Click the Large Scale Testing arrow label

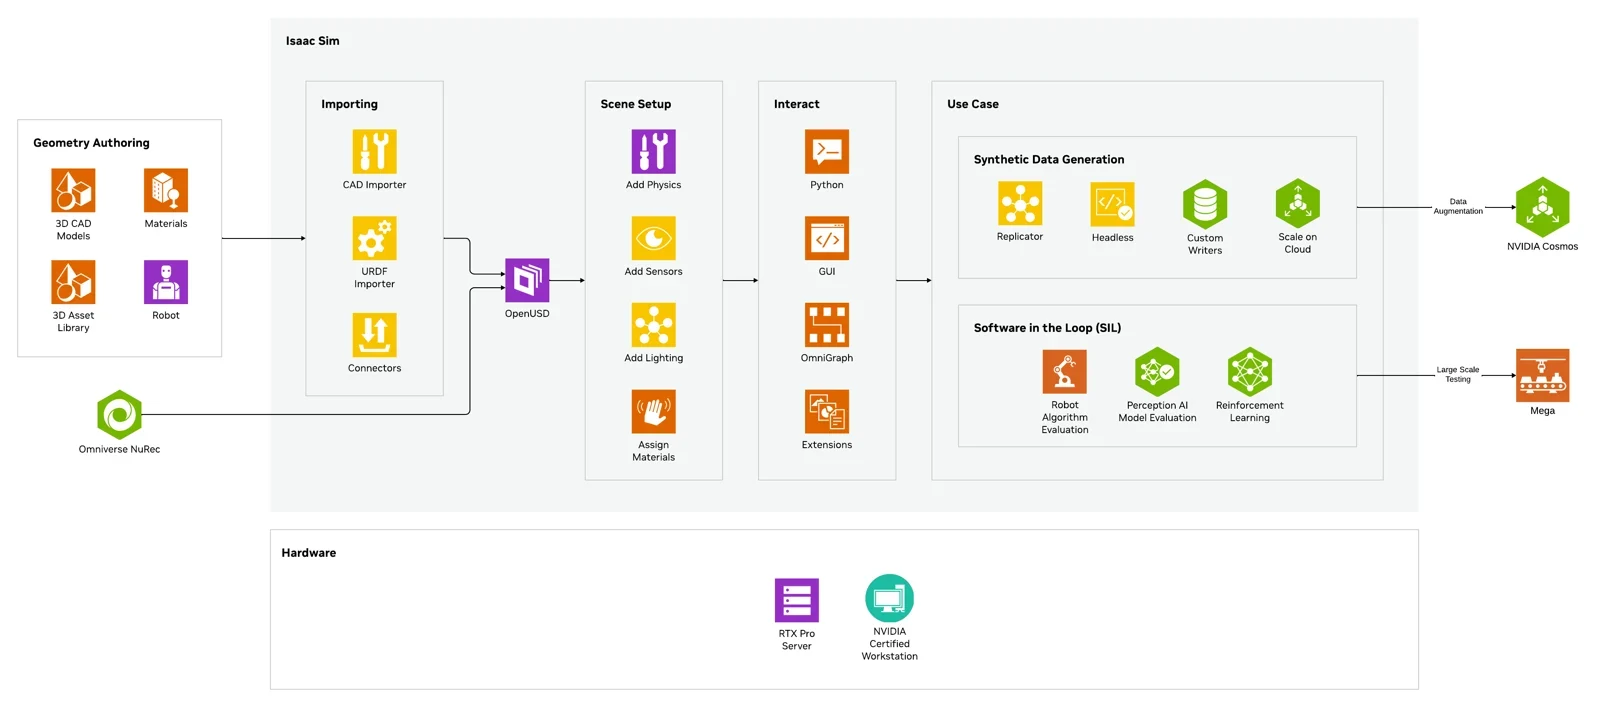[1458, 375]
